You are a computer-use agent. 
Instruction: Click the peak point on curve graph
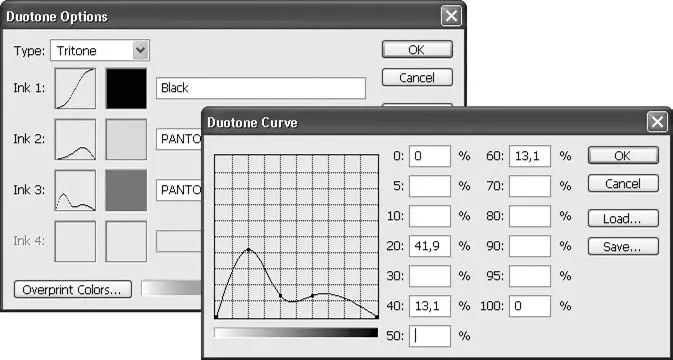(x=248, y=249)
